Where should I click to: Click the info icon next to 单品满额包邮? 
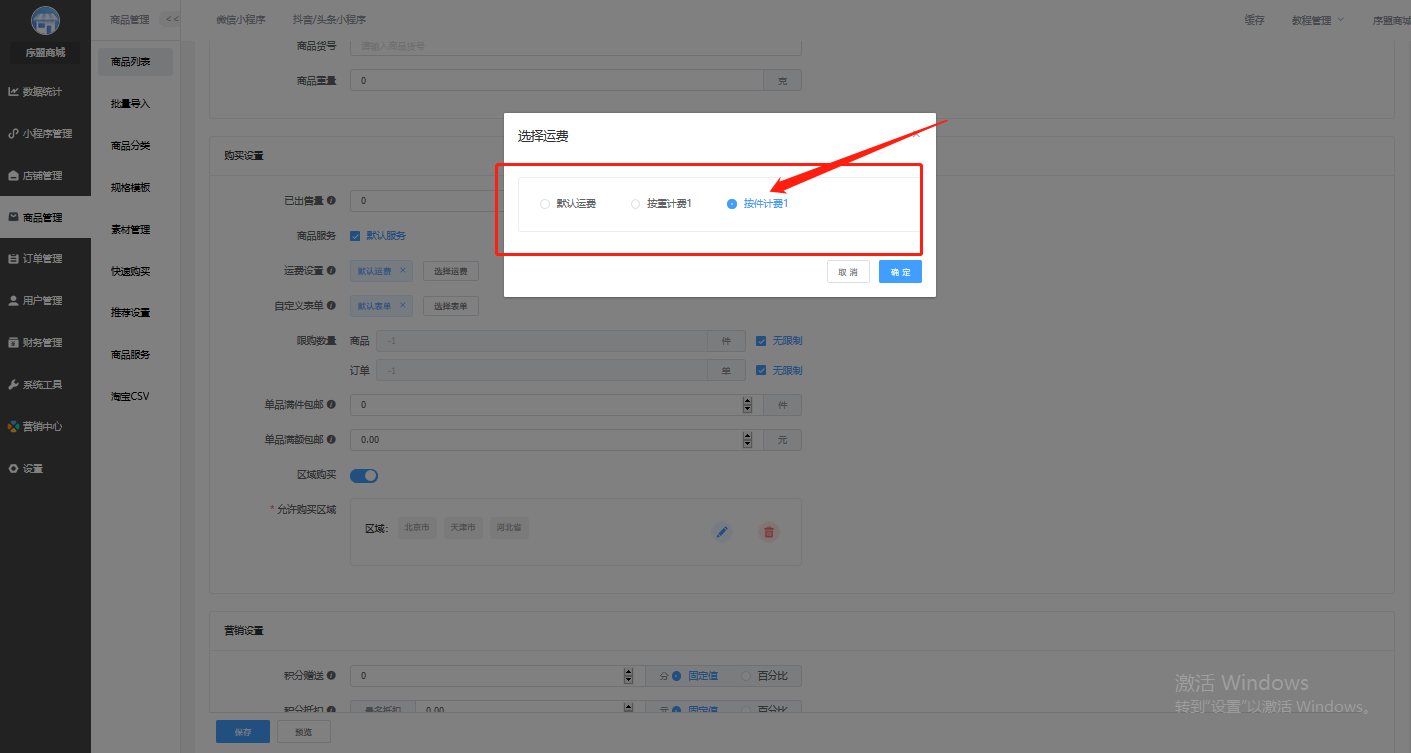point(331,440)
